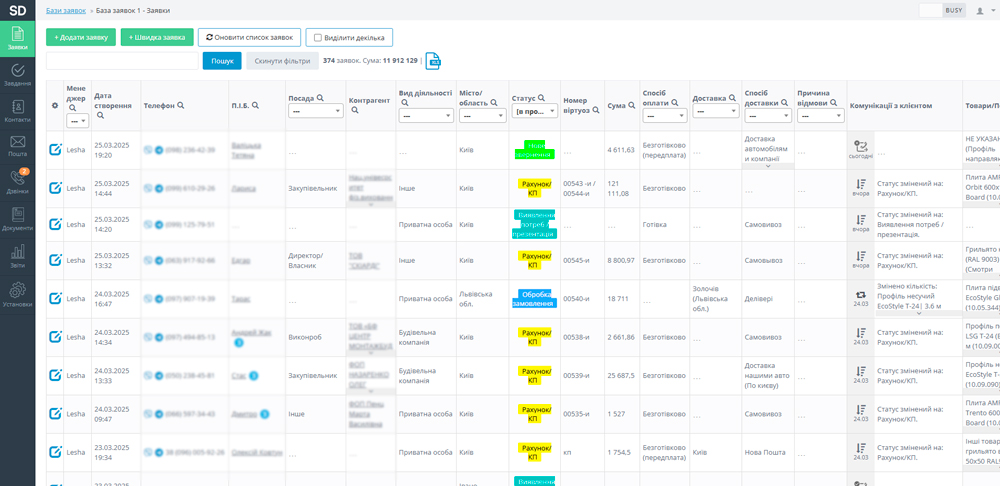
Task: Click the Львівська обл. city cell
Action: coord(481,298)
